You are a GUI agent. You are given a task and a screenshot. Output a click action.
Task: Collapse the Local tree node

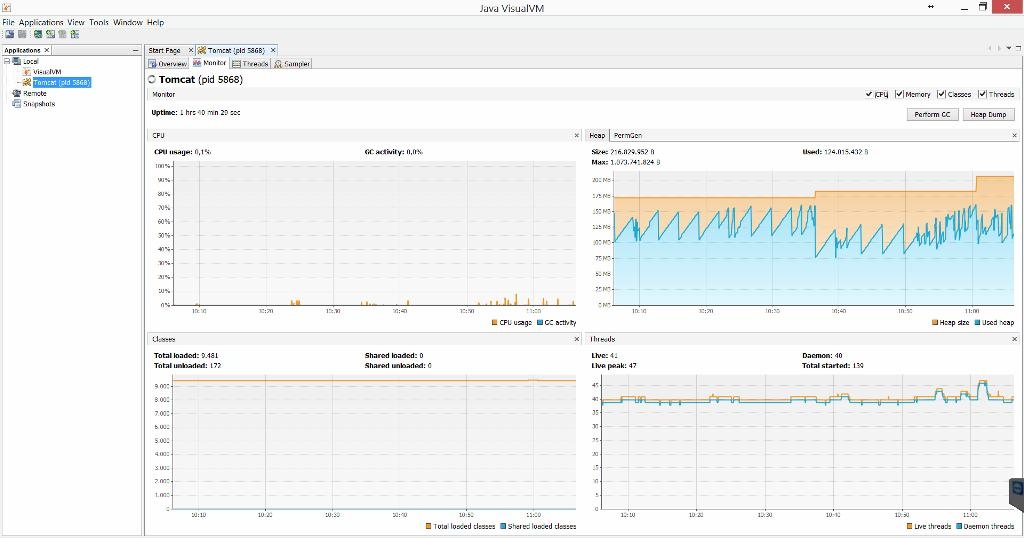pyautogui.click(x=6, y=61)
